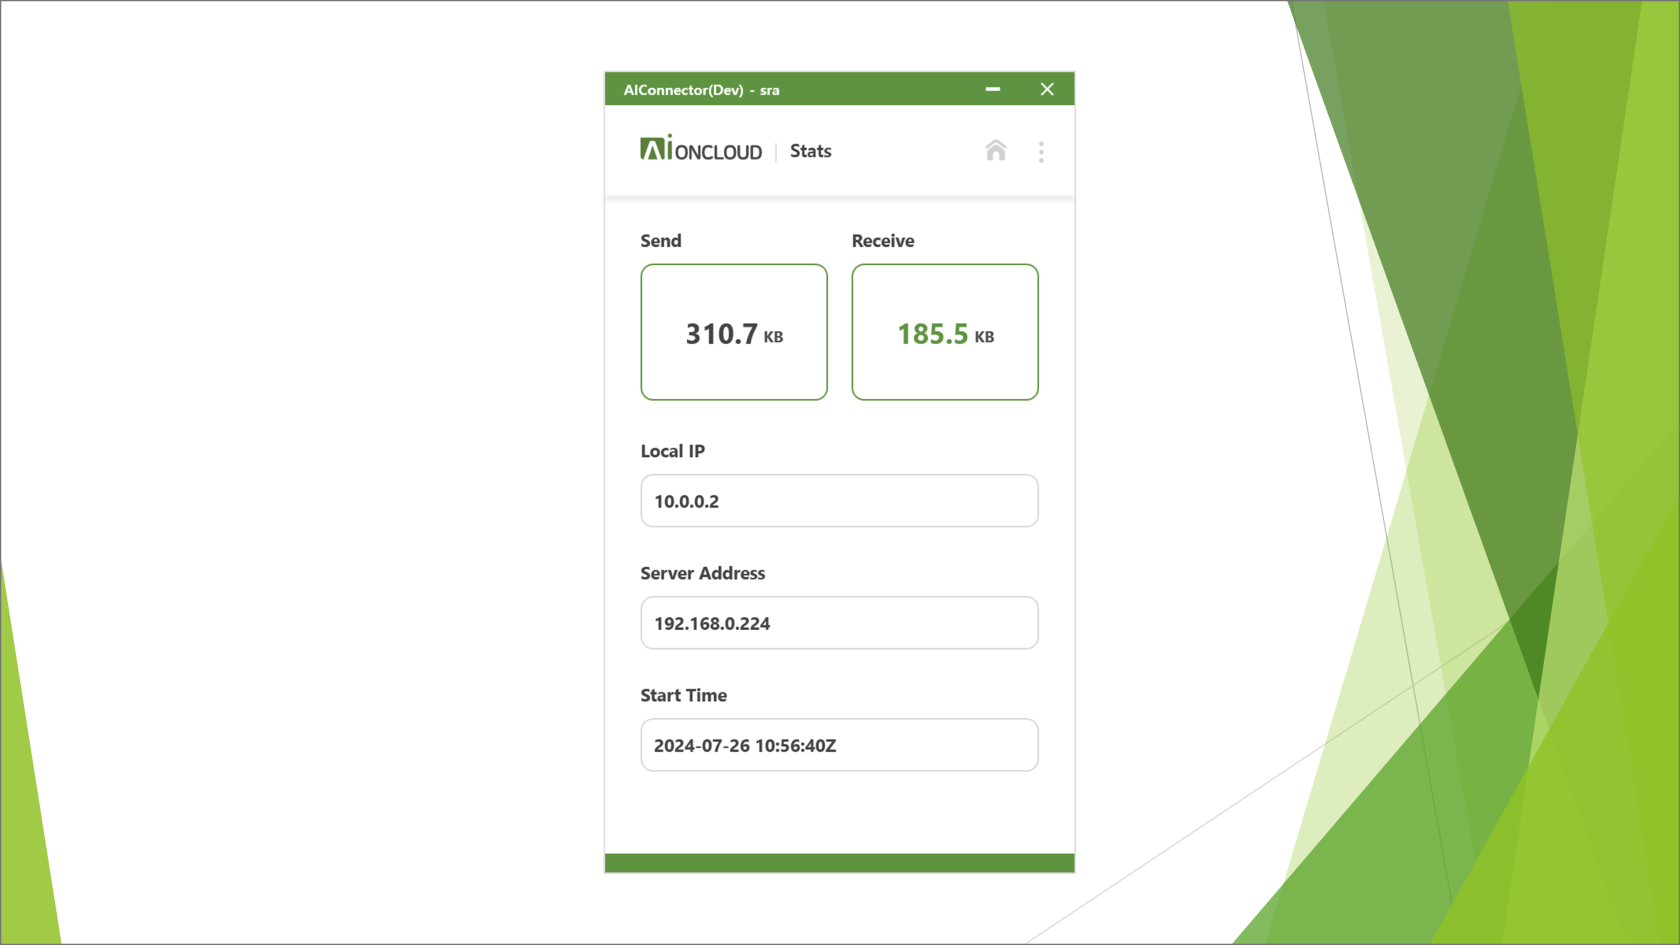
Task: Click the Start Time label
Action: (683, 695)
